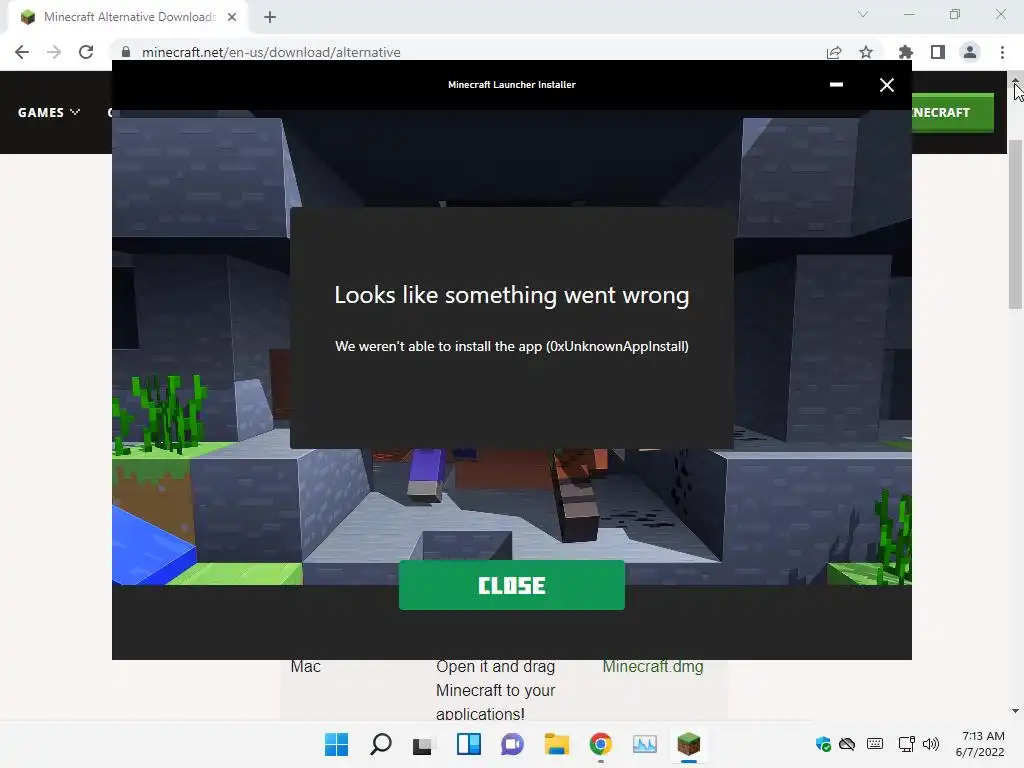Open Chrome side panel icon

point(938,52)
